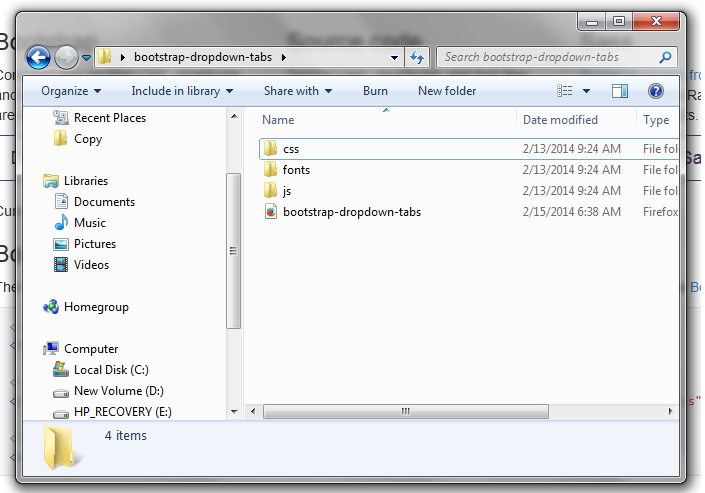Open Music library in the sidebar
Image resolution: width=705 pixels, height=493 pixels.
89,223
